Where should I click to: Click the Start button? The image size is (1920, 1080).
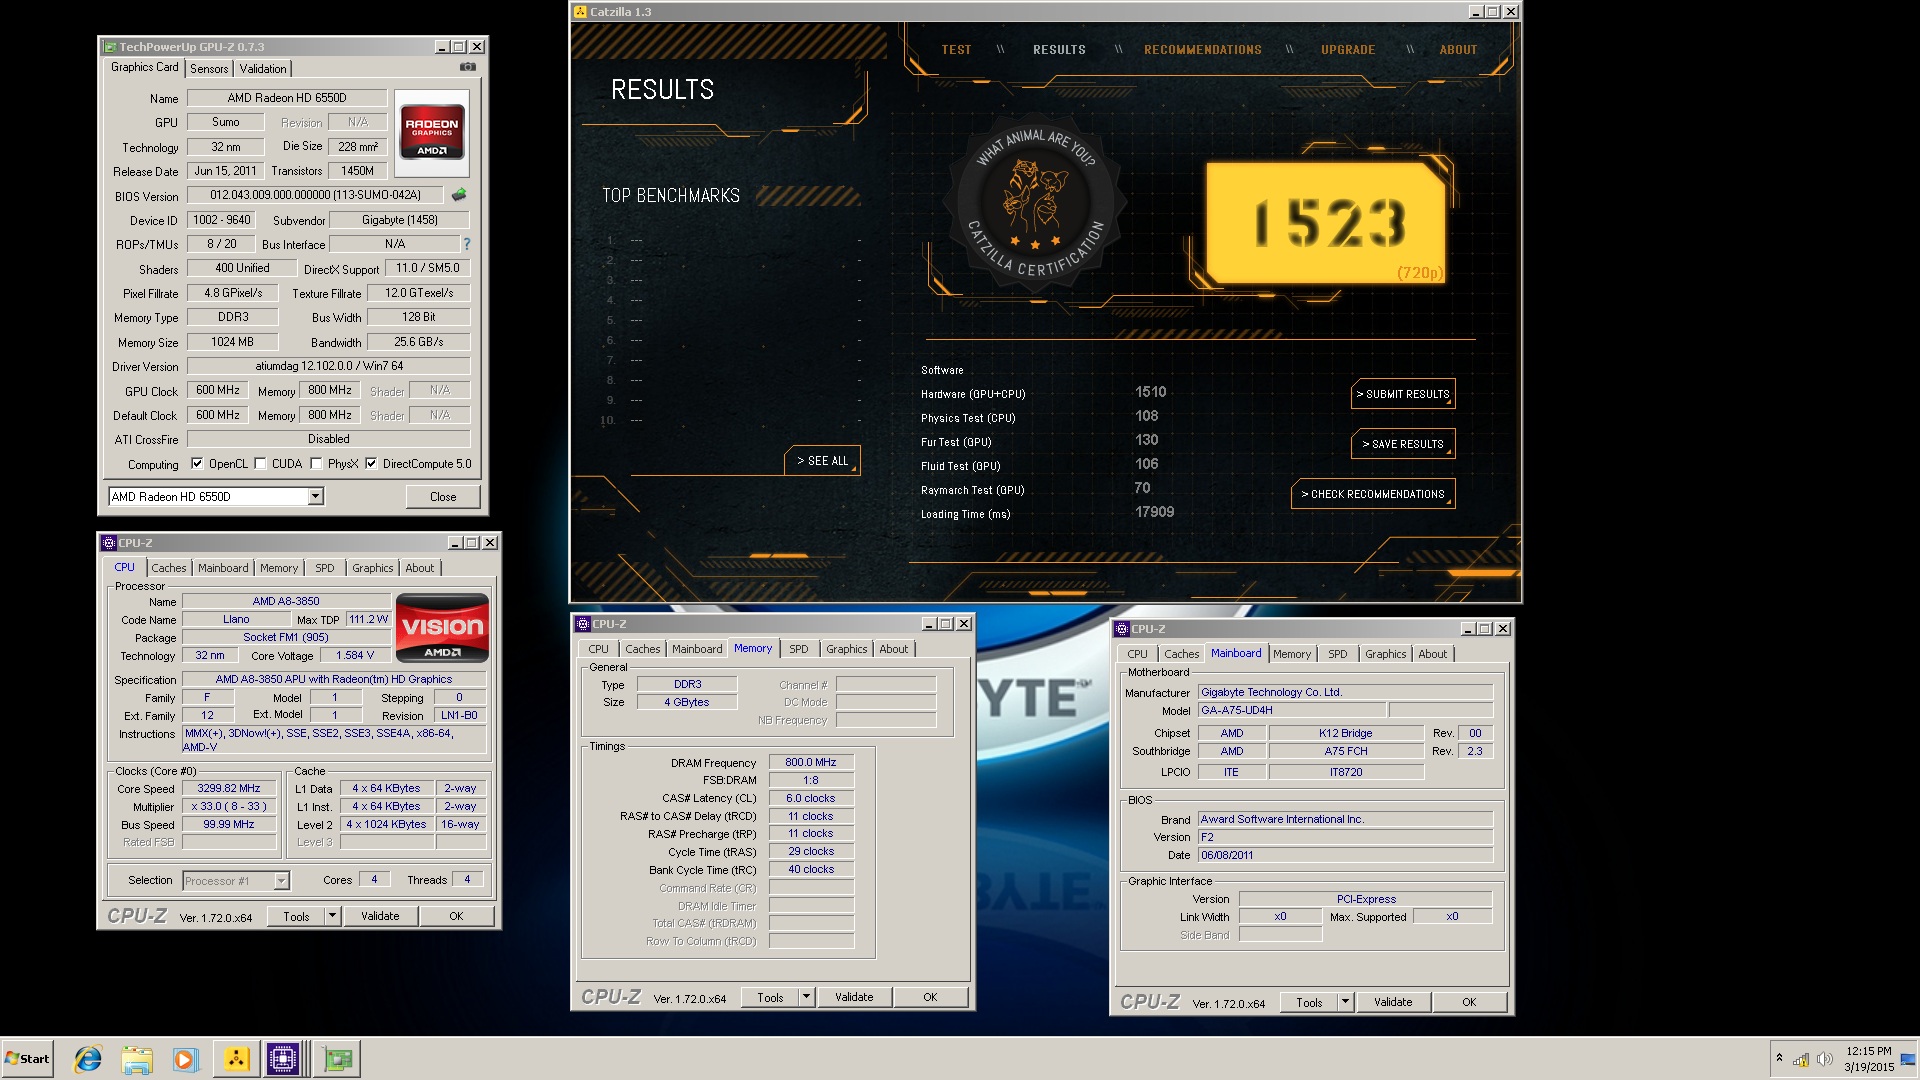(x=28, y=1059)
